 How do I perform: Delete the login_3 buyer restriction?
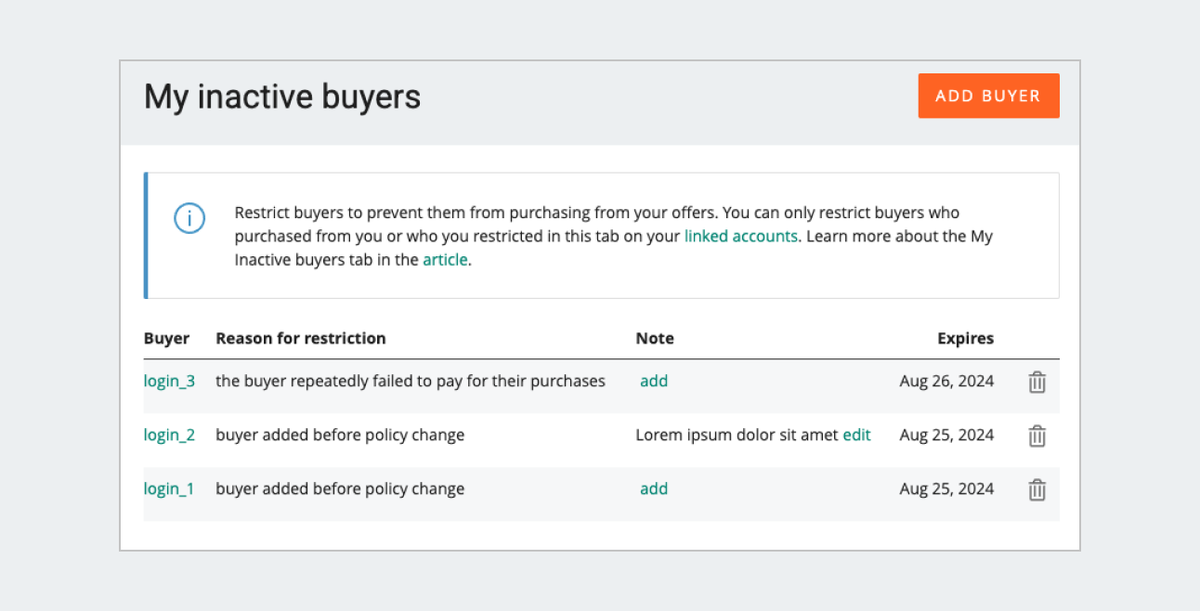(x=1037, y=382)
